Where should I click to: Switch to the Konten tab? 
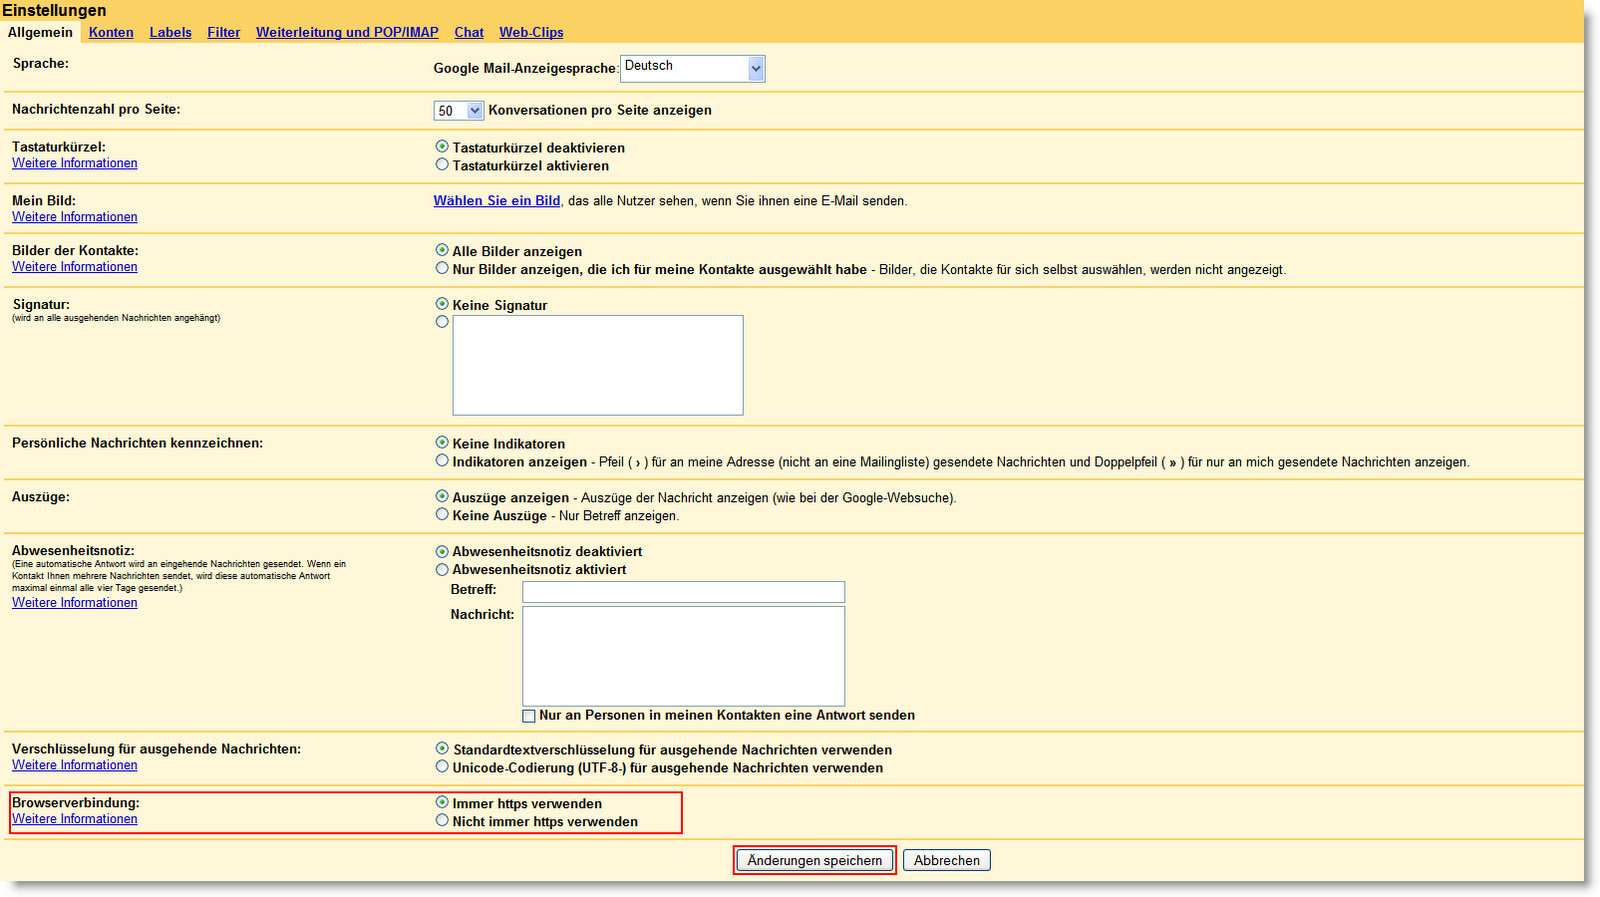(x=111, y=32)
